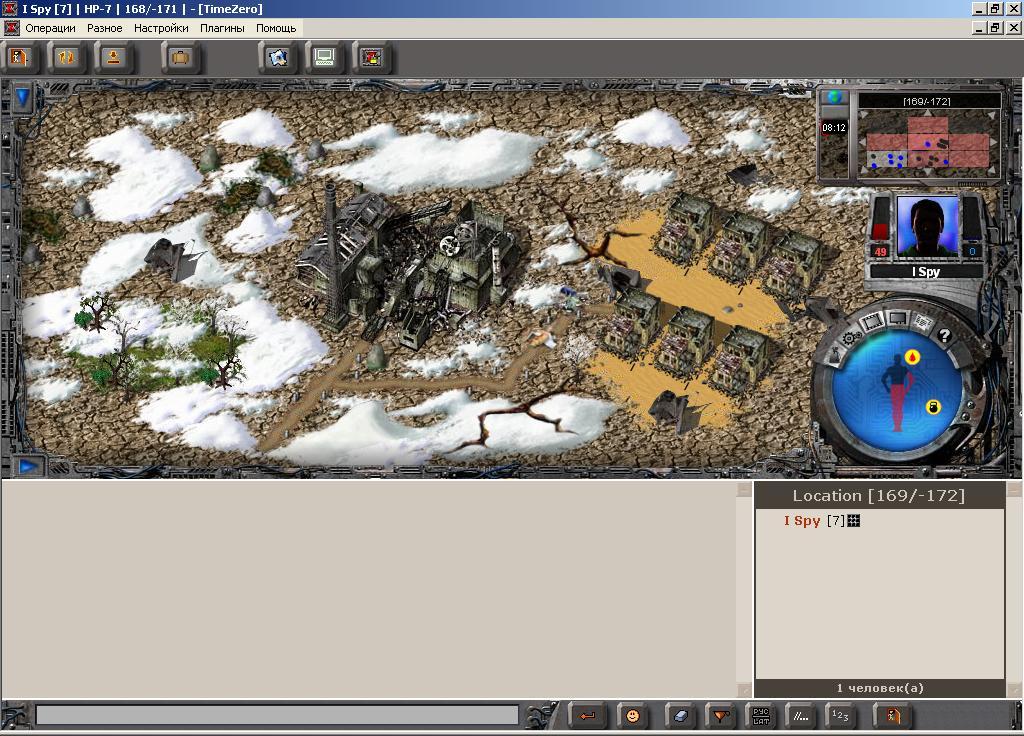Click the orange enter arrow send button
The image size is (1024, 736).
click(x=587, y=716)
